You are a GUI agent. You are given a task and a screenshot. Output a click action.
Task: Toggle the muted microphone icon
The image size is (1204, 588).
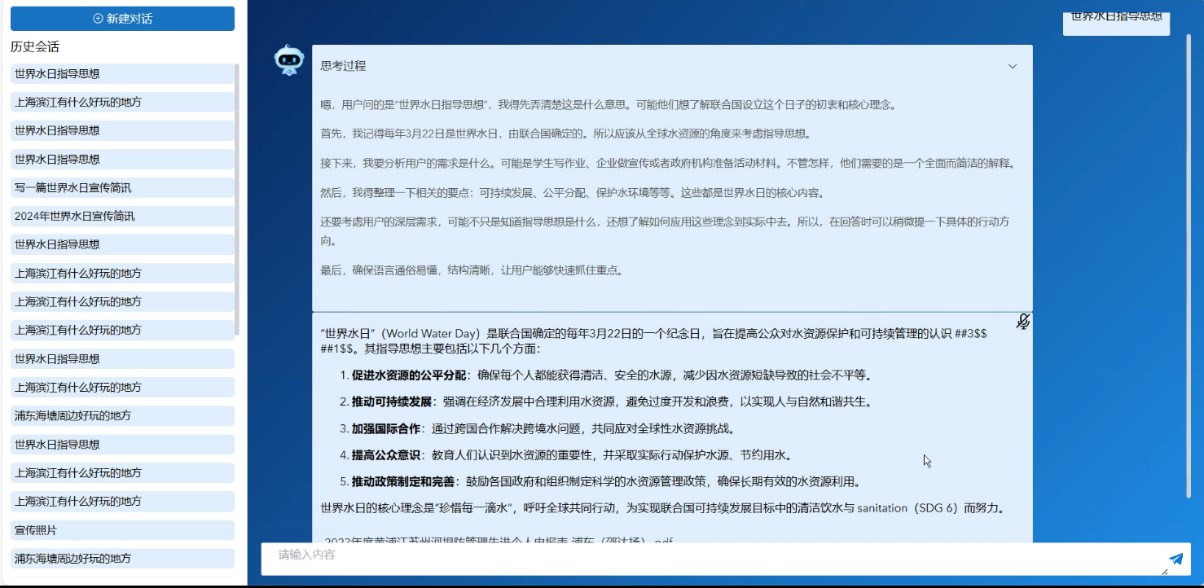1023,322
